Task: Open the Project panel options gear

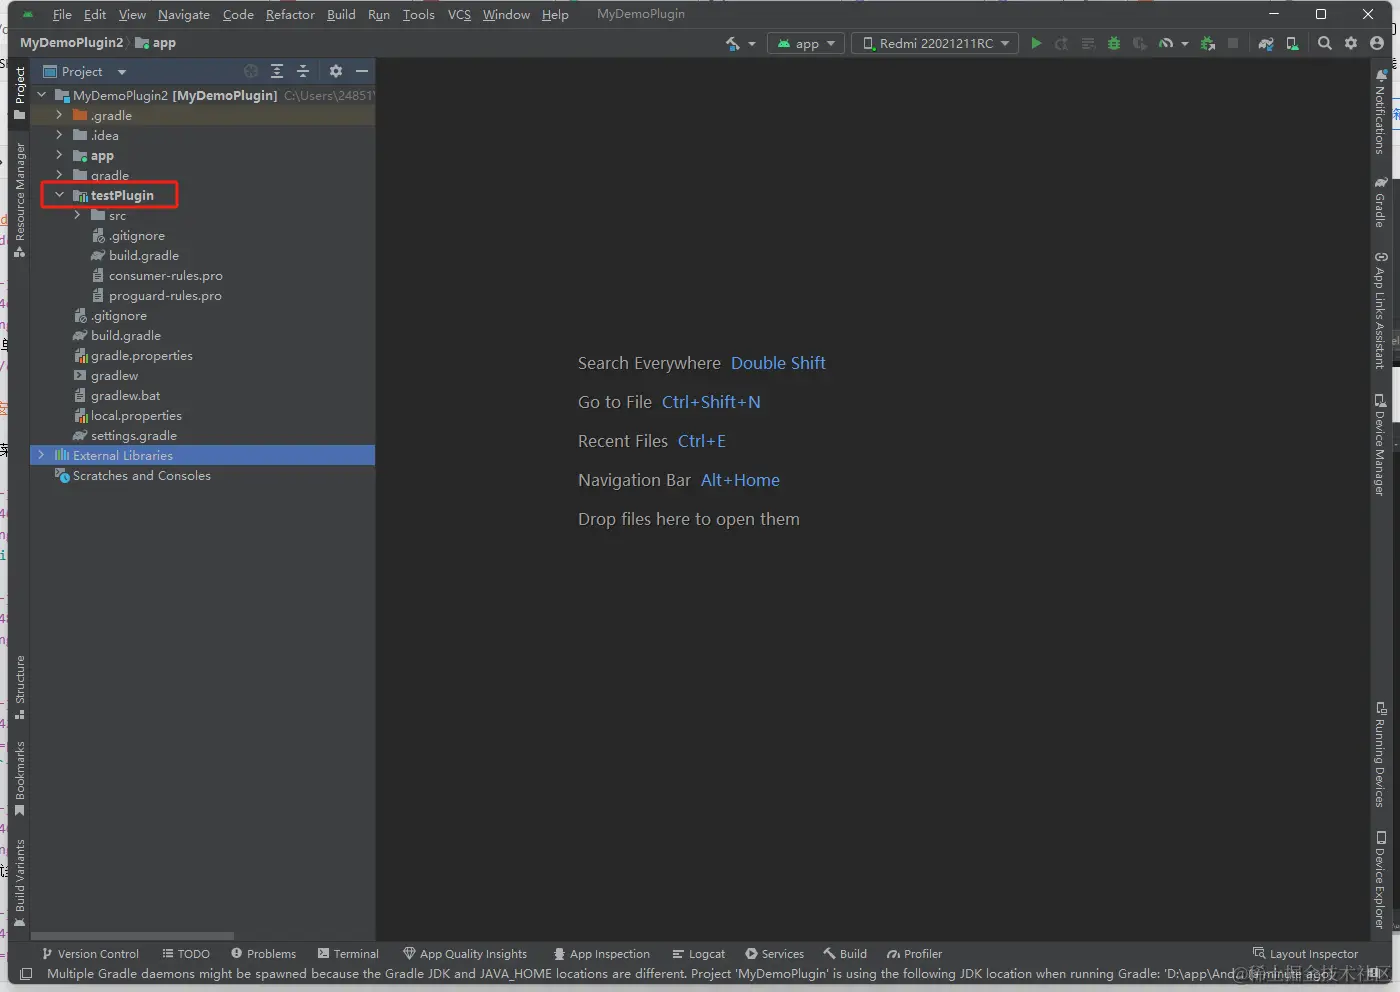Action: (x=336, y=71)
